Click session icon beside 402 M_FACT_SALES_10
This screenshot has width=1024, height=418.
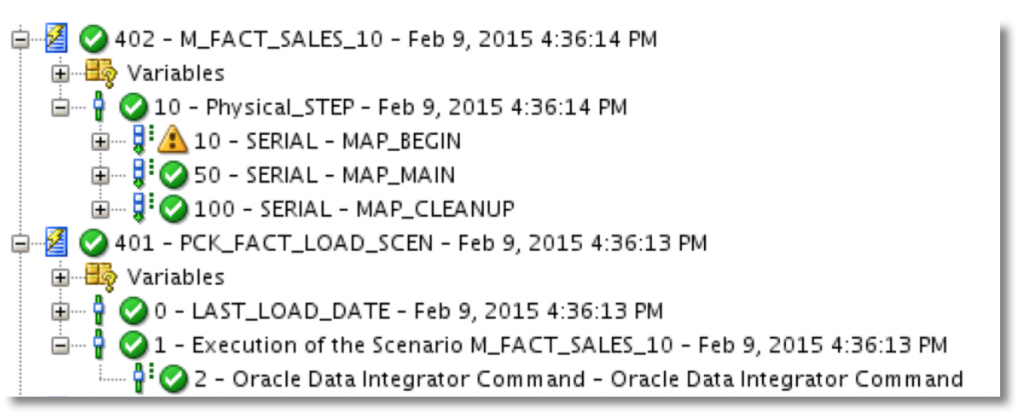57,39
